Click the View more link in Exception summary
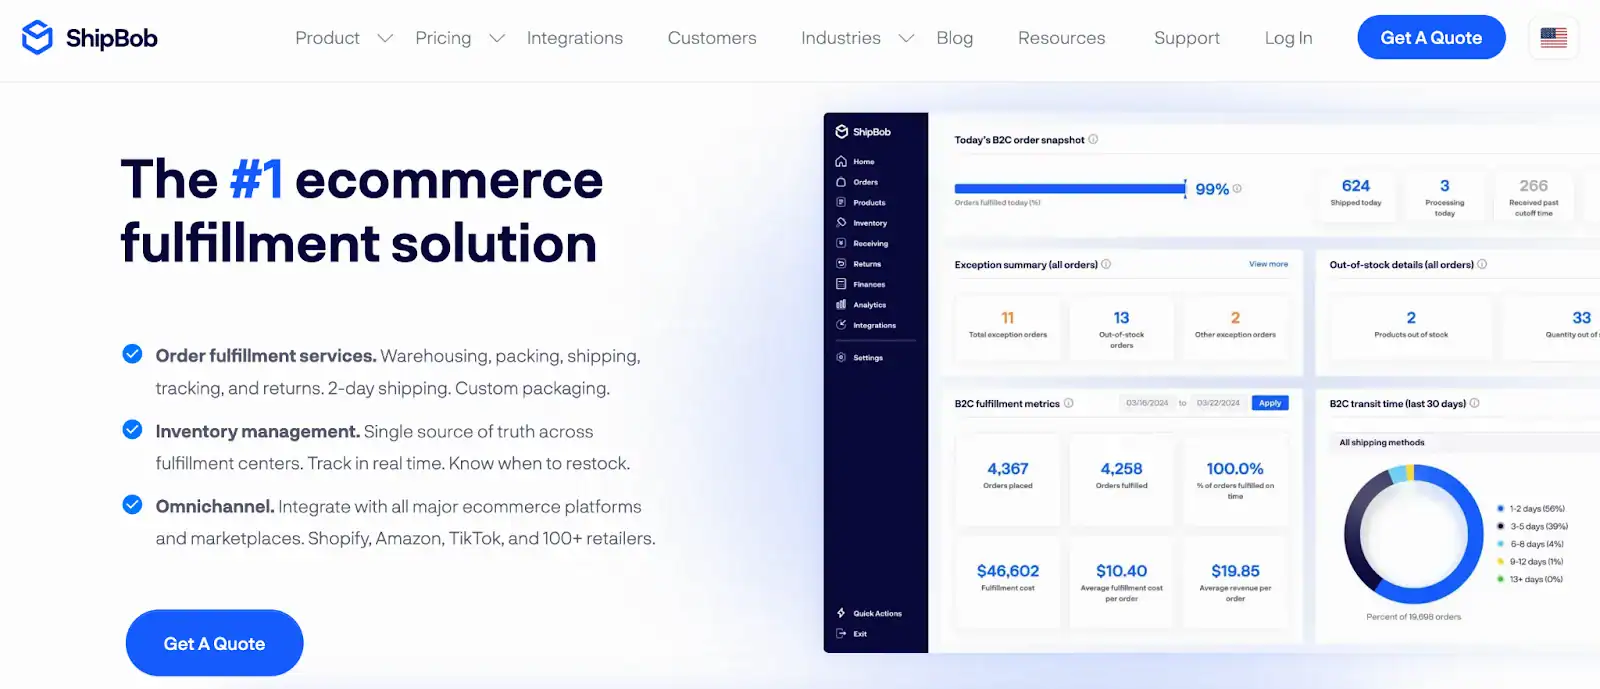Screen dimensions: 1600x689 (1268, 264)
